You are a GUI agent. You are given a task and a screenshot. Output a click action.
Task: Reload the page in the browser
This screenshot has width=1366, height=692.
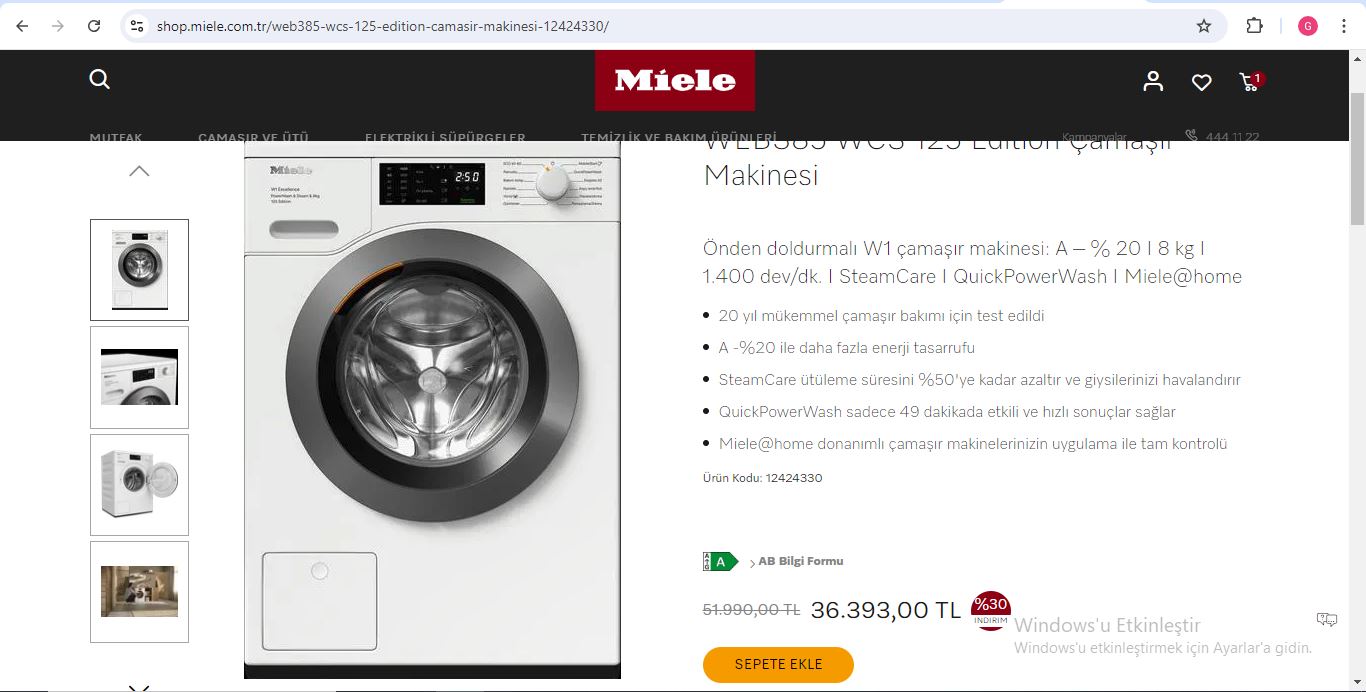pyautogui.click(x=94, y=26)
